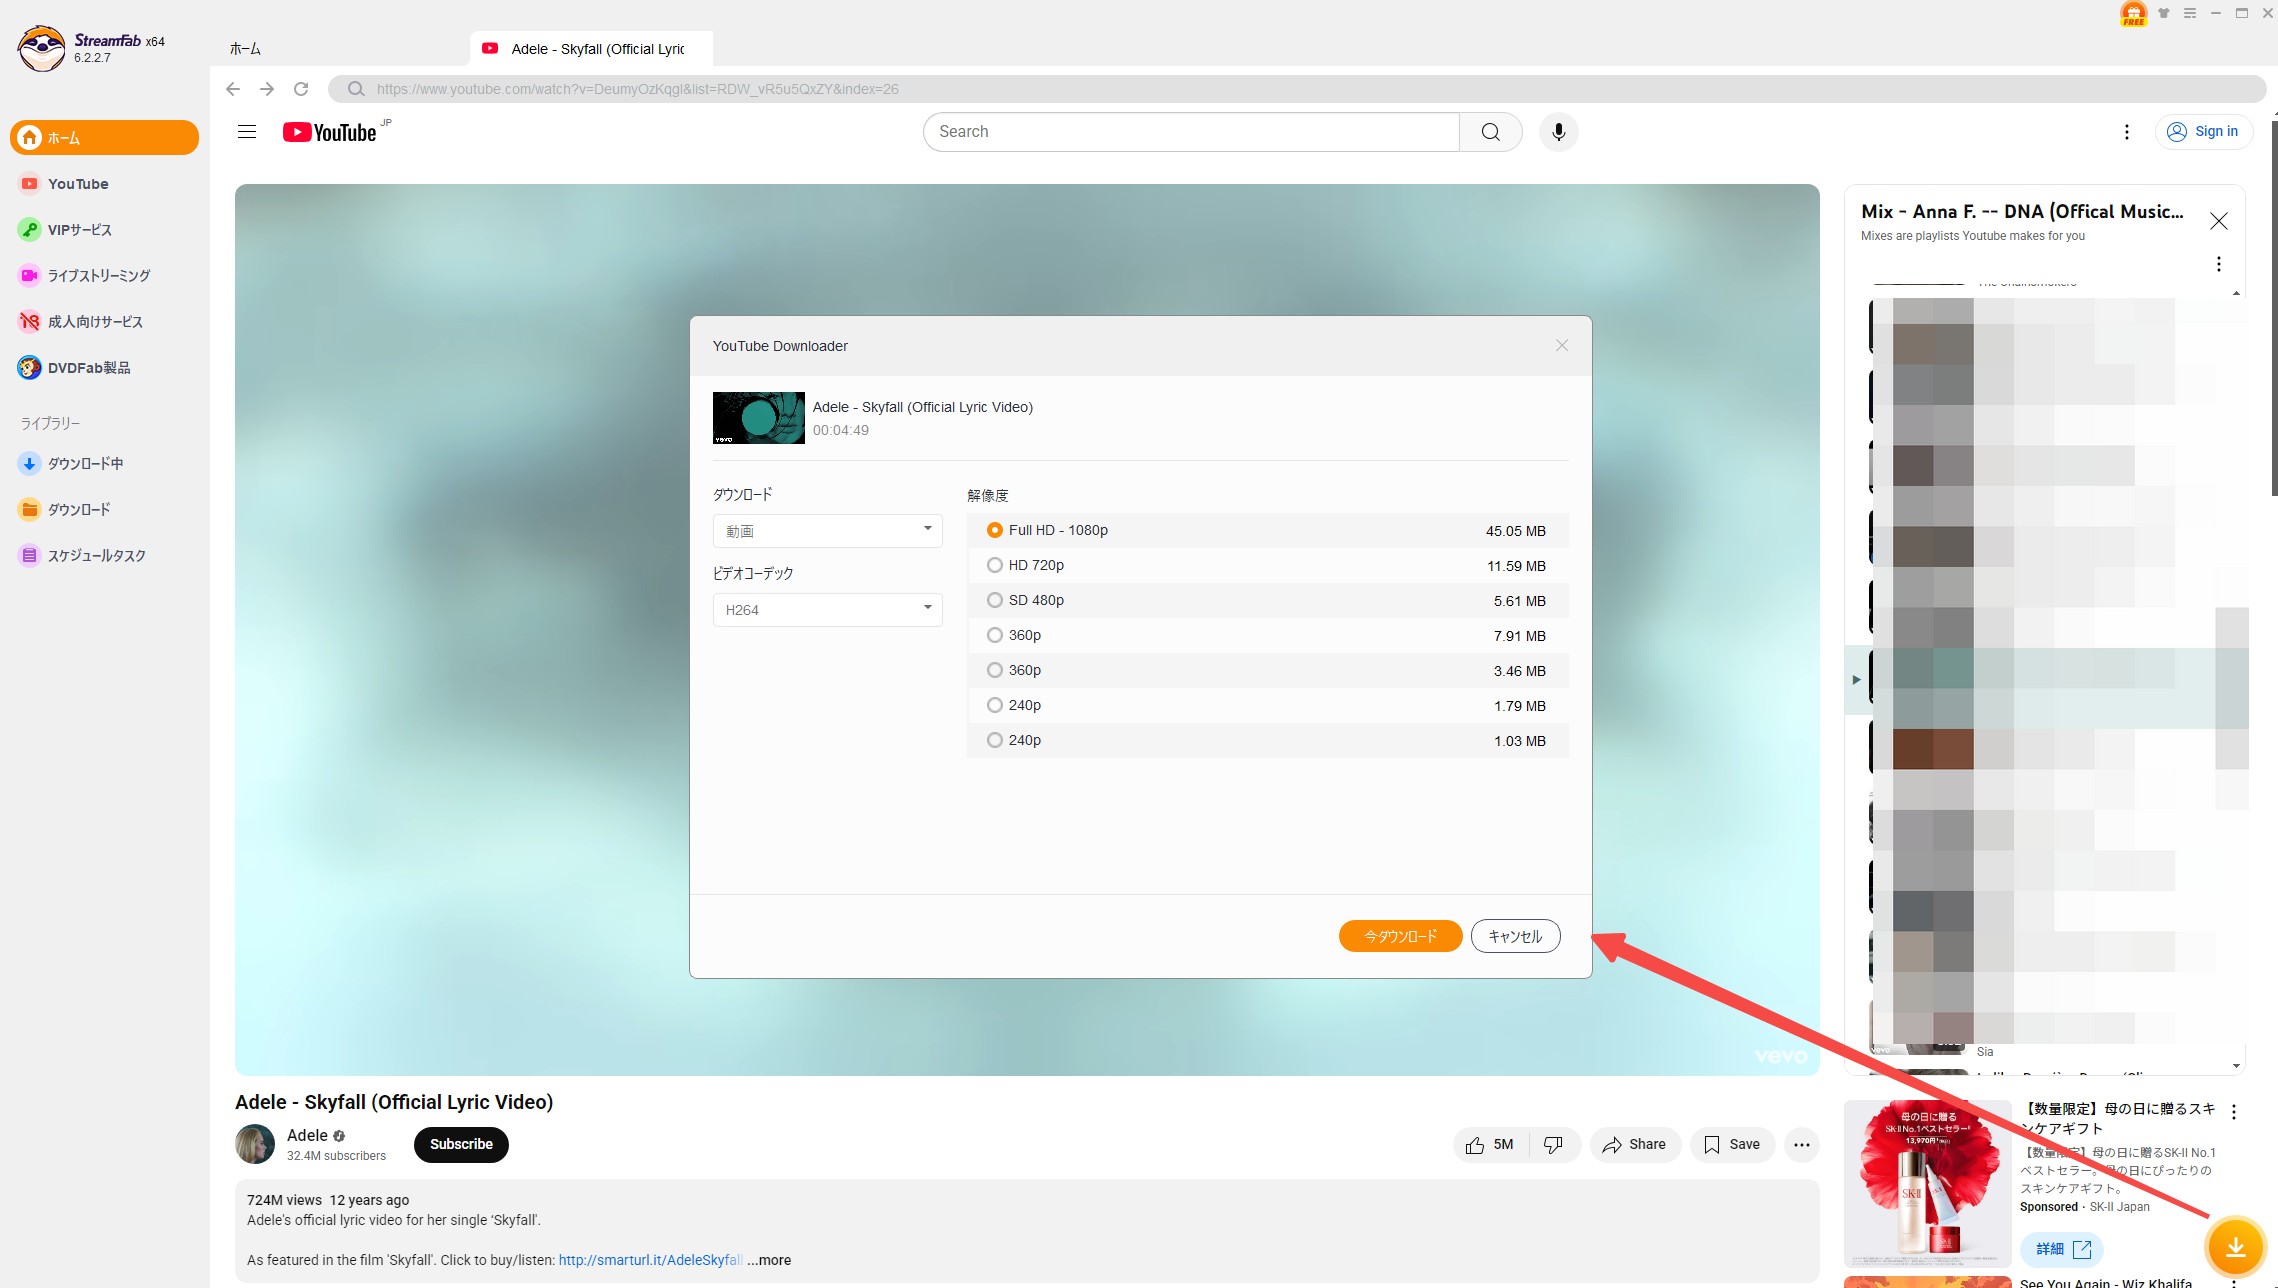The height and width of the screenshot is (1288, 2278).
Task: Switch to the Adele - Skyfall tab
Action: tap(592, 49)
